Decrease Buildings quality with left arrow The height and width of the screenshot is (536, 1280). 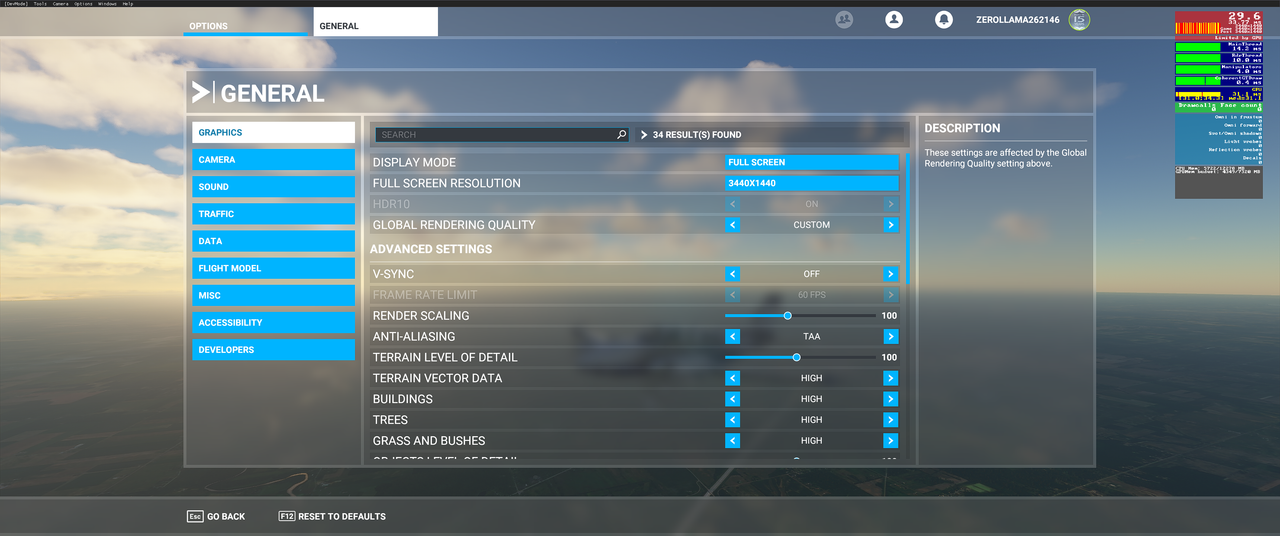point(732,399)
